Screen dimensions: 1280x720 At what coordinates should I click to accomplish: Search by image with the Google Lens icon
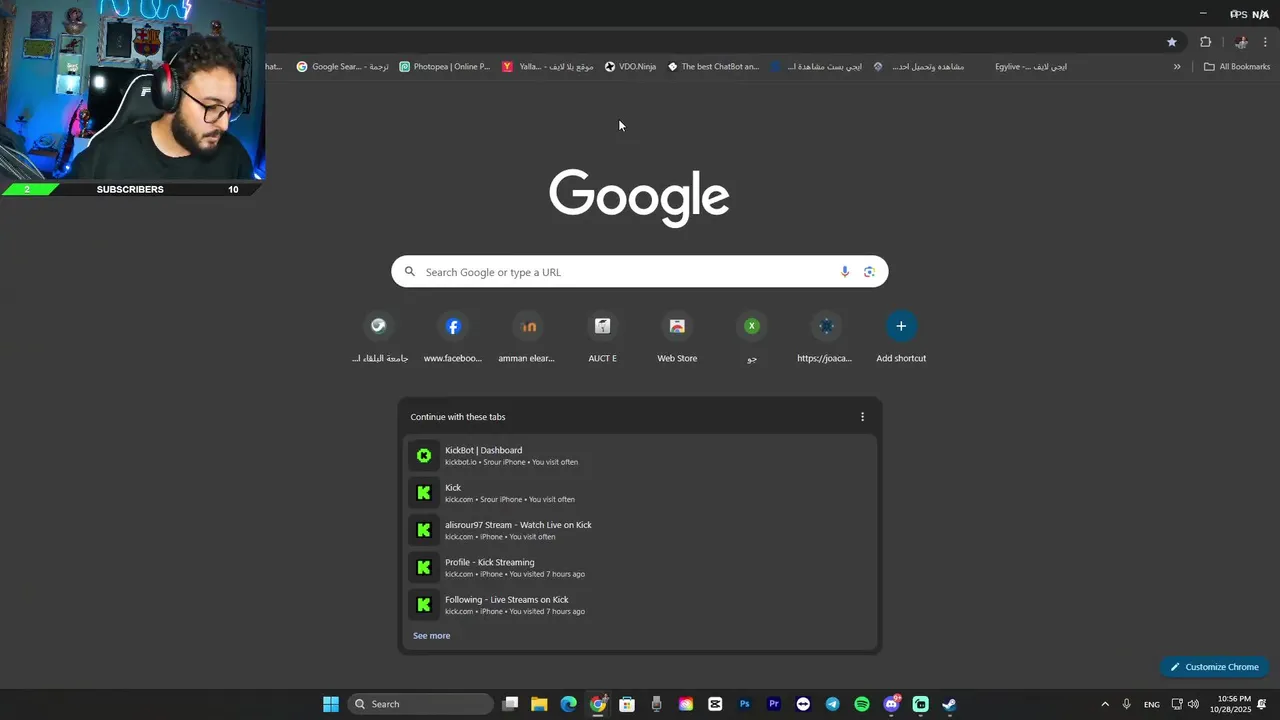(x=869, y=272)
